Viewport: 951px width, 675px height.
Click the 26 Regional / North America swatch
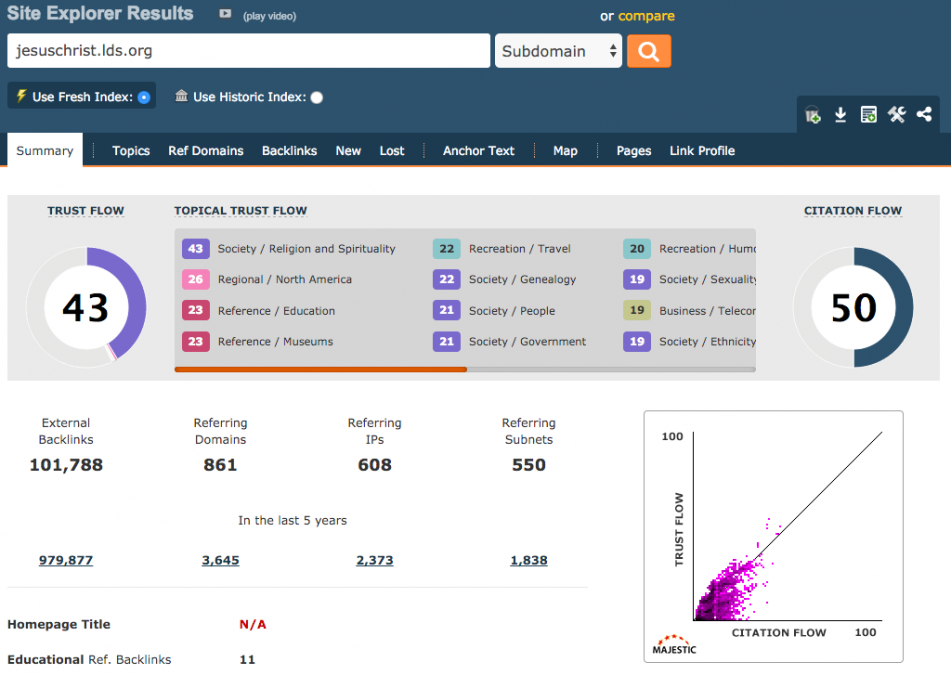(195, 279)
